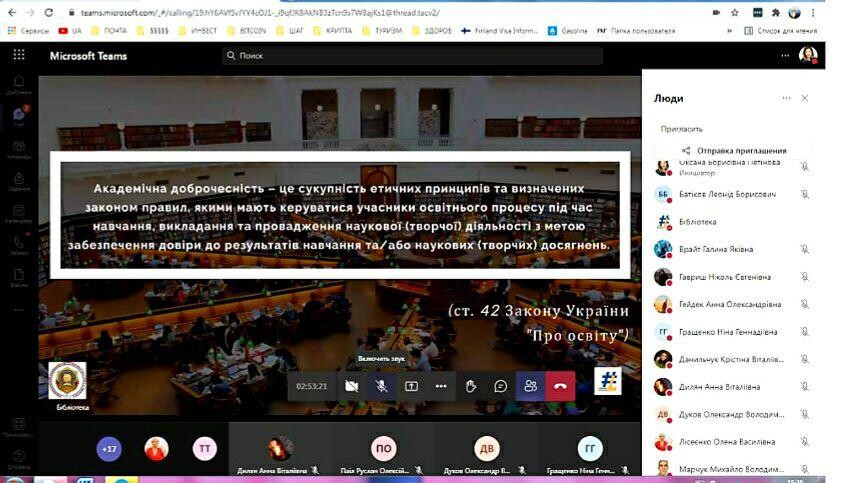The image size is (841, 483).
Task: Open Finland Visa Inform bookmark
Action: [499, 31]
